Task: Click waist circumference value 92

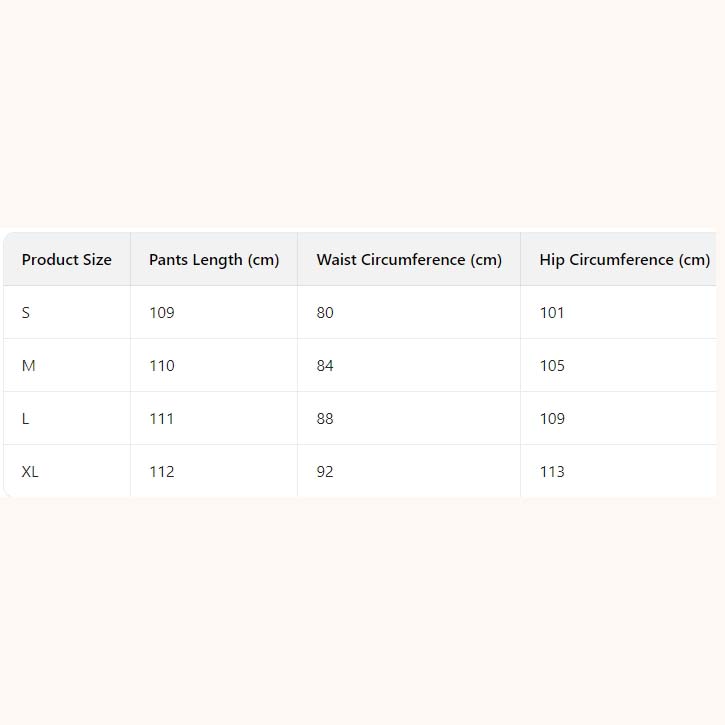Action: [325, 472]
